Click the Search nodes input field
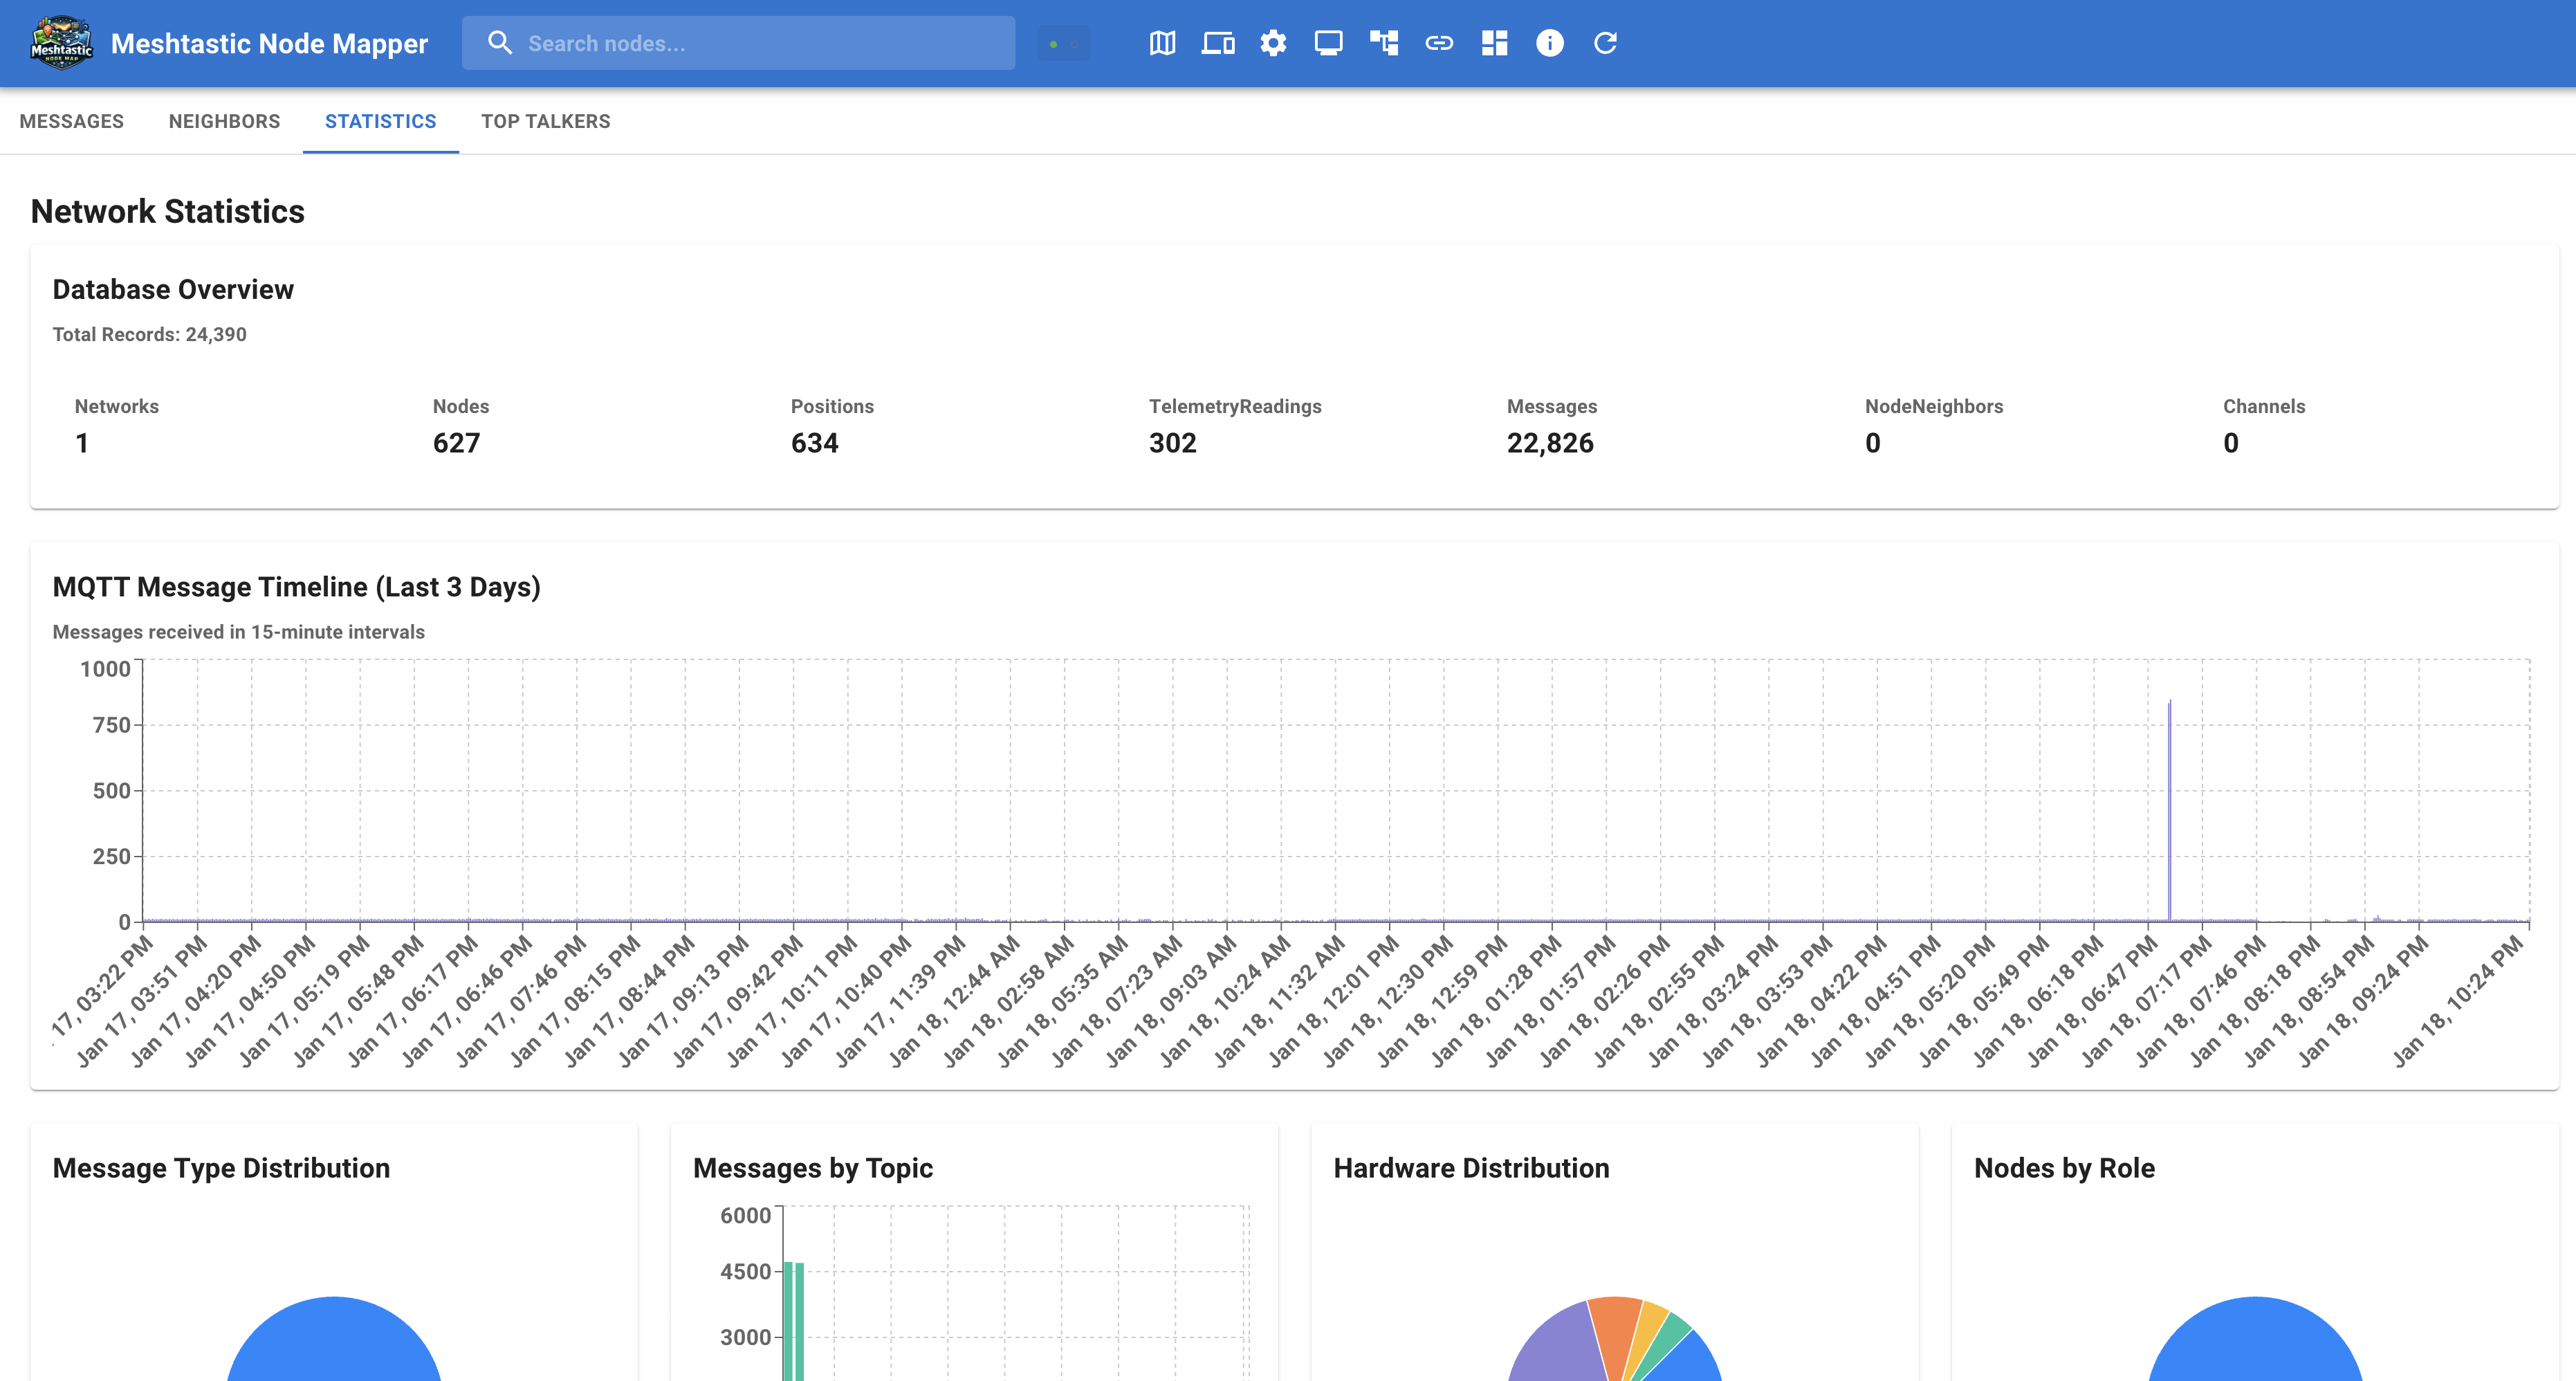The height and width of the screenshot is (1381, 2576). point(740,43)
